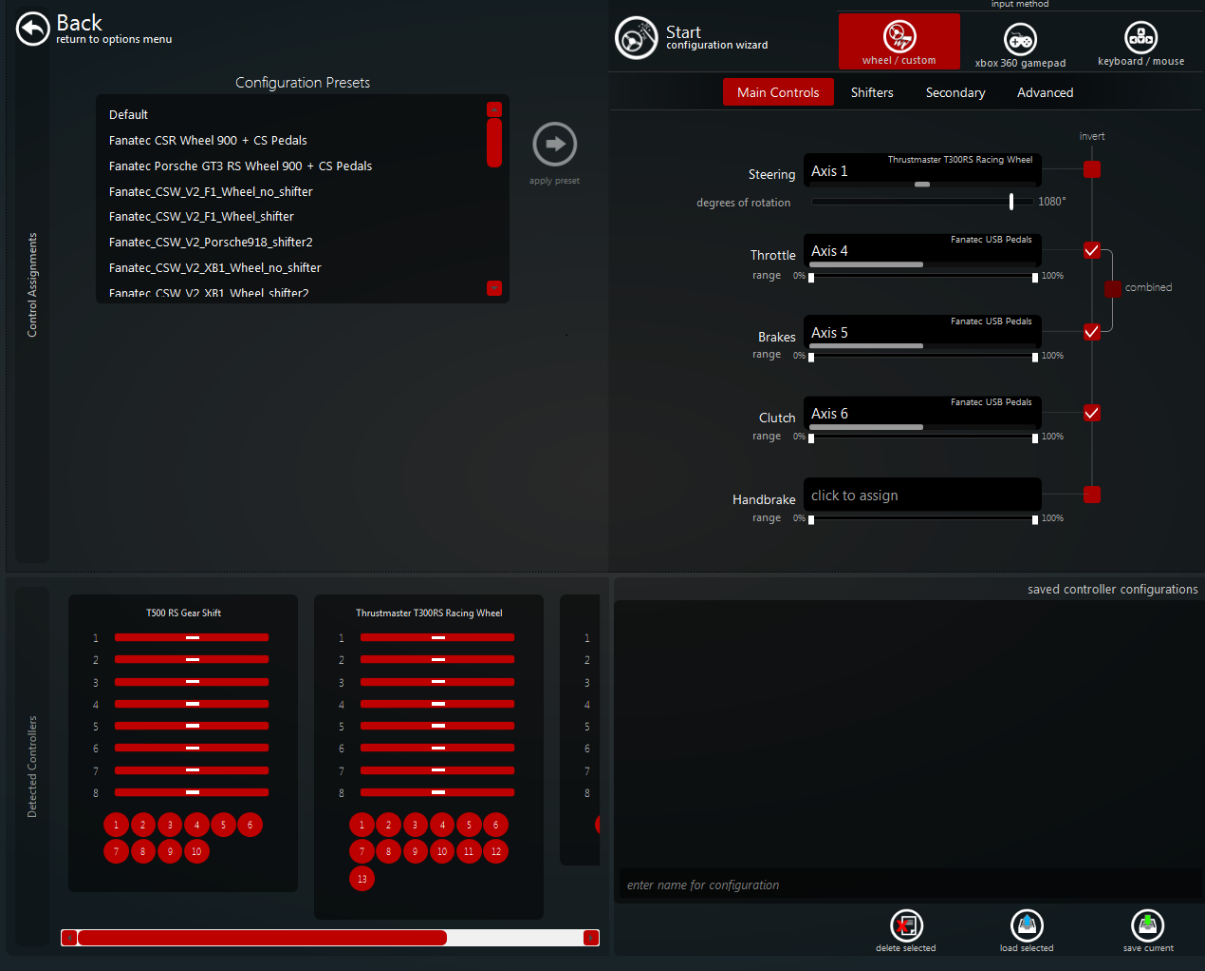Viewport: 1205px width, 971px height.
Task: Select xbox 360 gamepad input method
Action: [1020, 45]
